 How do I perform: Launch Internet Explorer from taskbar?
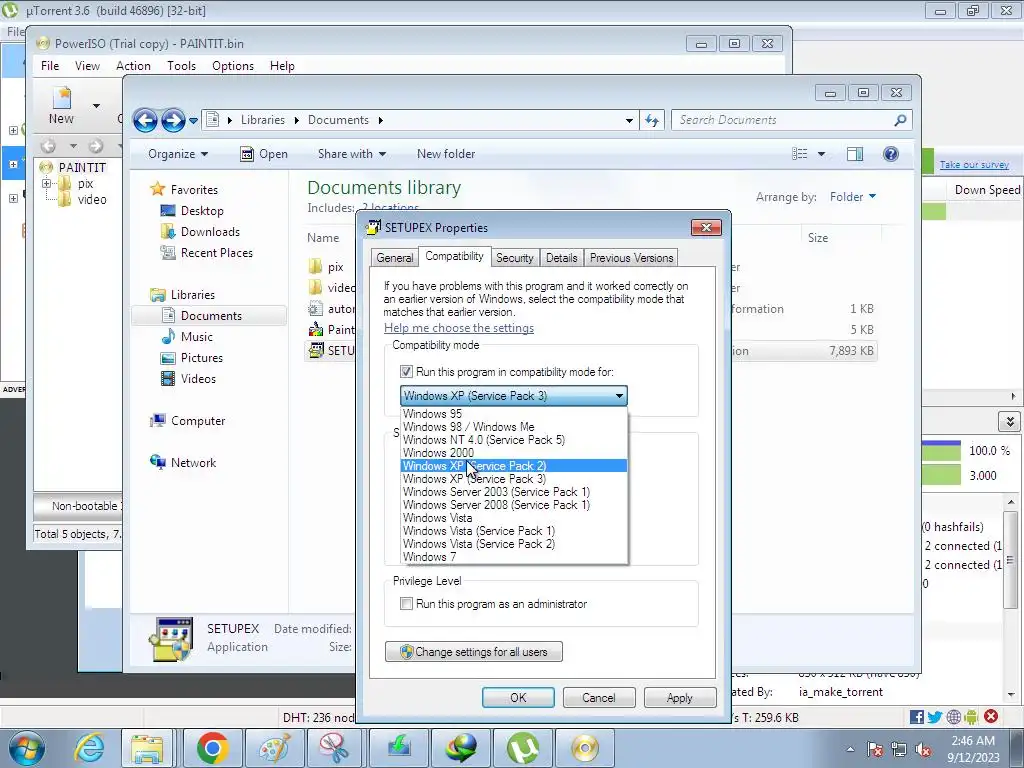(x=89, y=748)
